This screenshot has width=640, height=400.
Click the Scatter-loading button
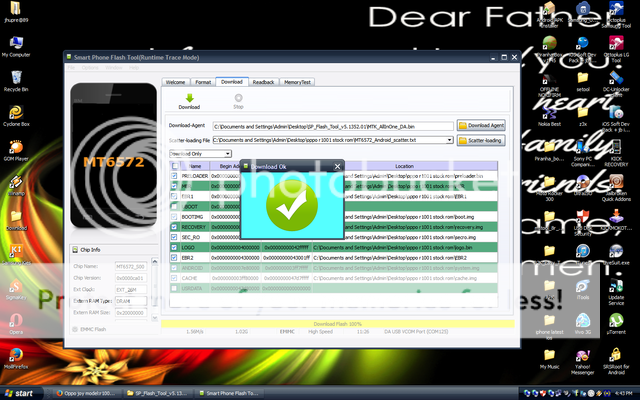[481, 140]
